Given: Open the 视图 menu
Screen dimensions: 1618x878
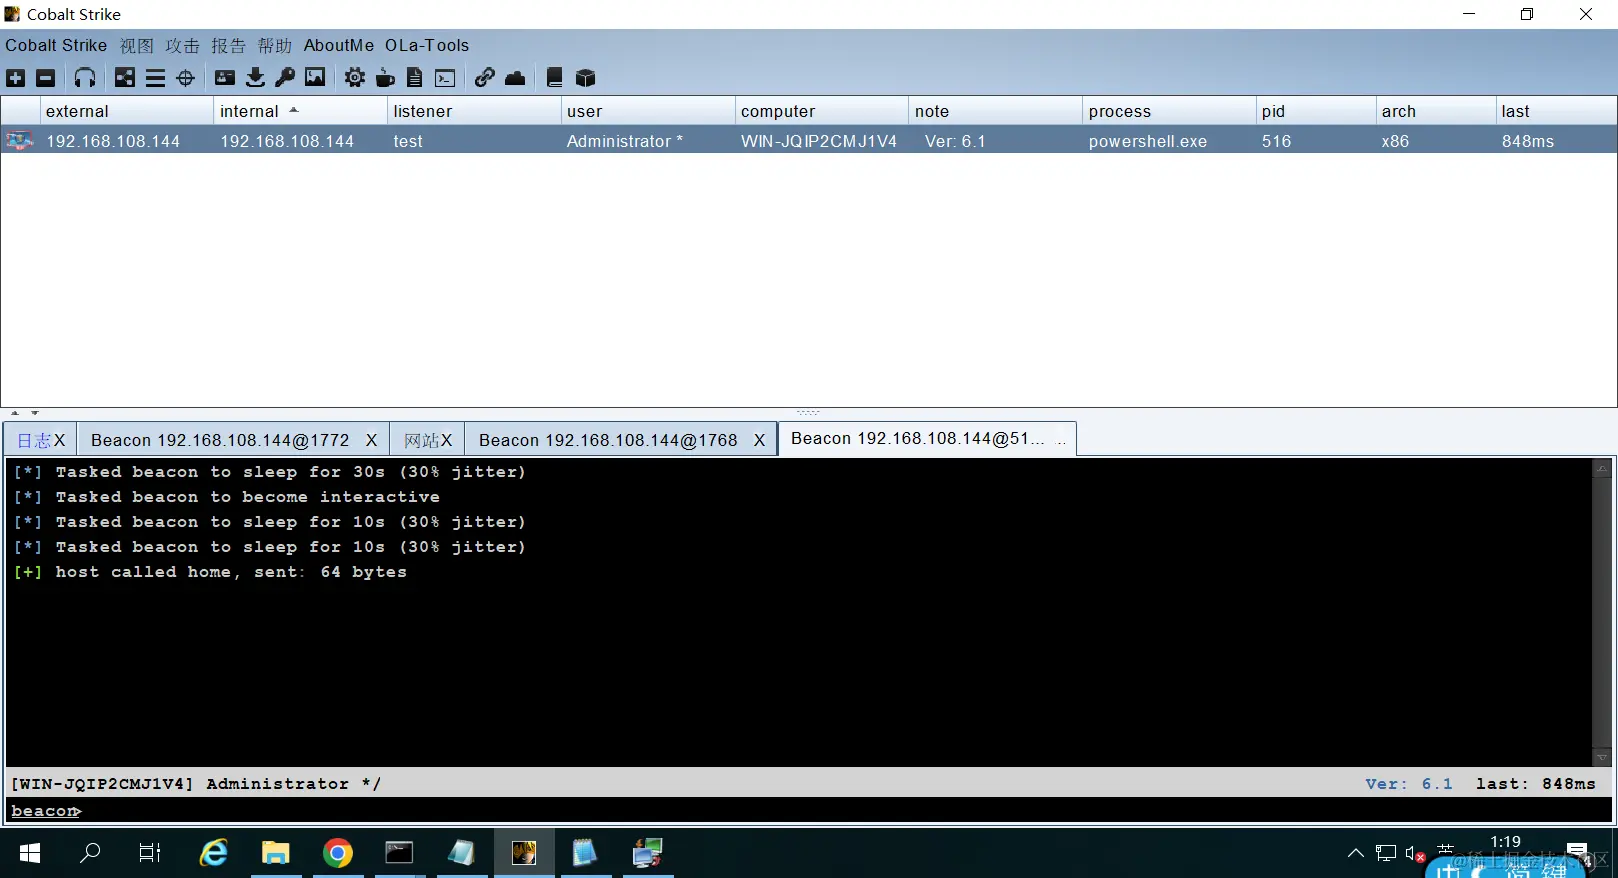Looking at the screenshot, I should [137, 46].
